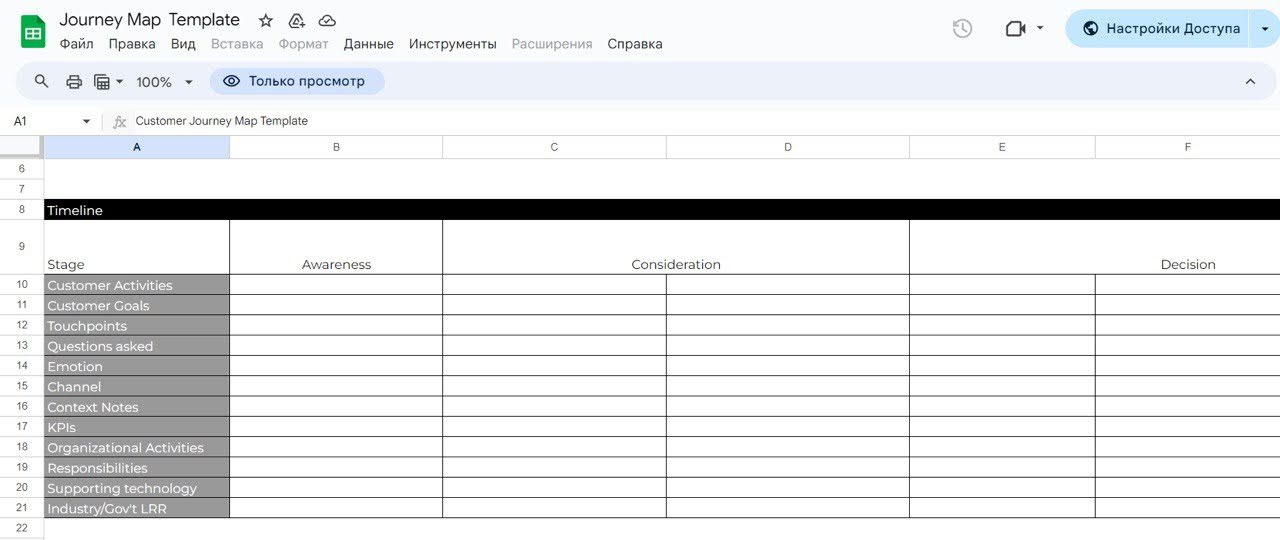This screenshot has width=1280, height=540.
Task: Open the Расширения menu
Action: [x=552, y=44]
